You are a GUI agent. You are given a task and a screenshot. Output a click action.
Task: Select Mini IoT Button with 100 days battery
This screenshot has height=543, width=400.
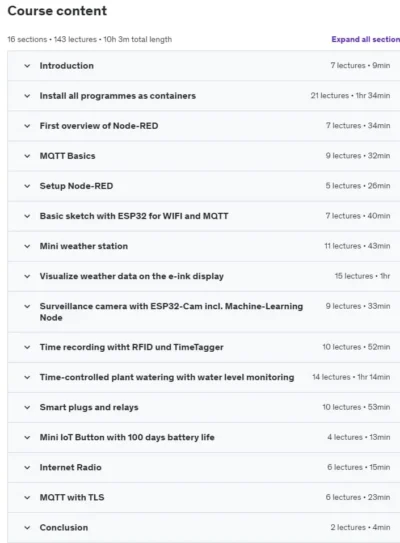(127, 437)
